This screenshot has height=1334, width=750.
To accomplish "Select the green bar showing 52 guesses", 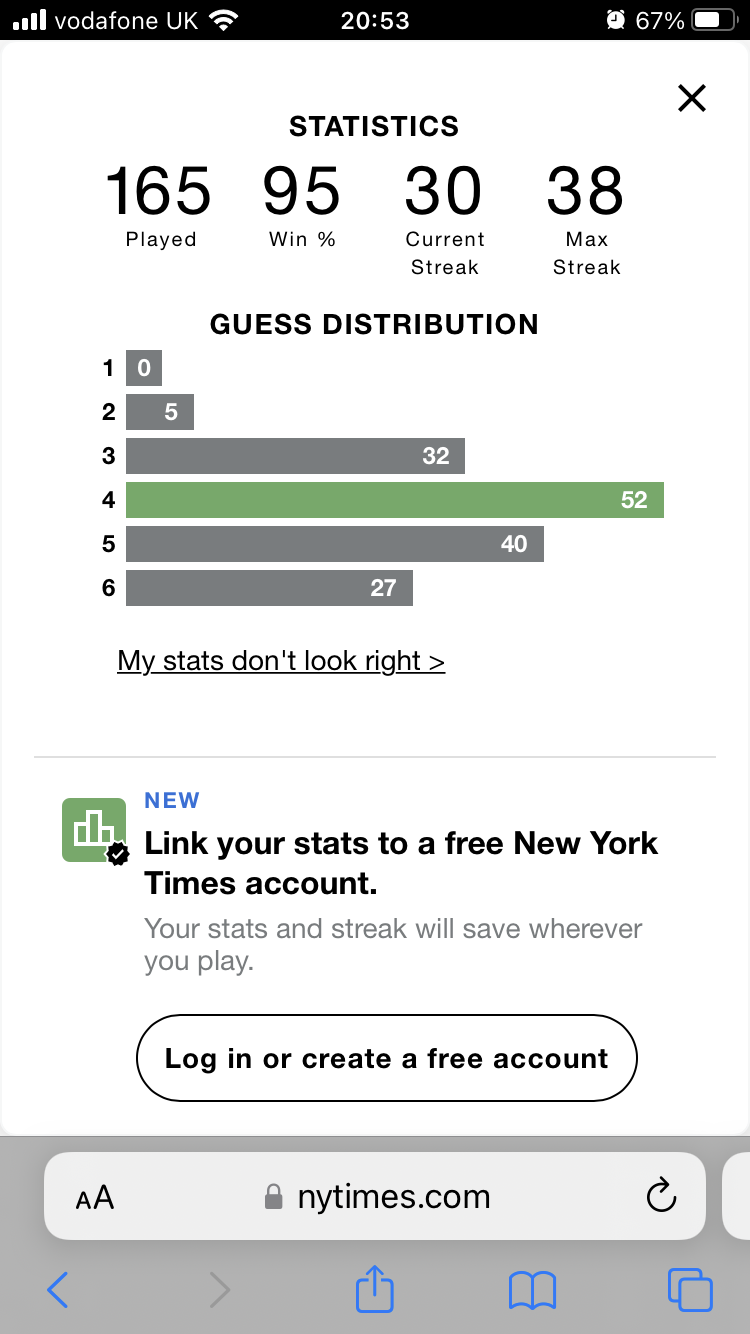I will (395, 500).
